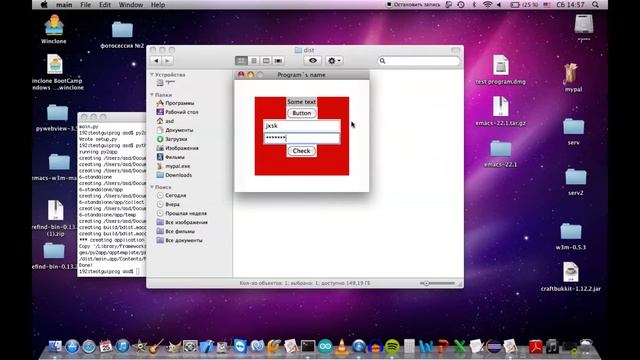This screenshot has height=360, width=640.
Task: Open the main application menu
Action: coord(64,5)
